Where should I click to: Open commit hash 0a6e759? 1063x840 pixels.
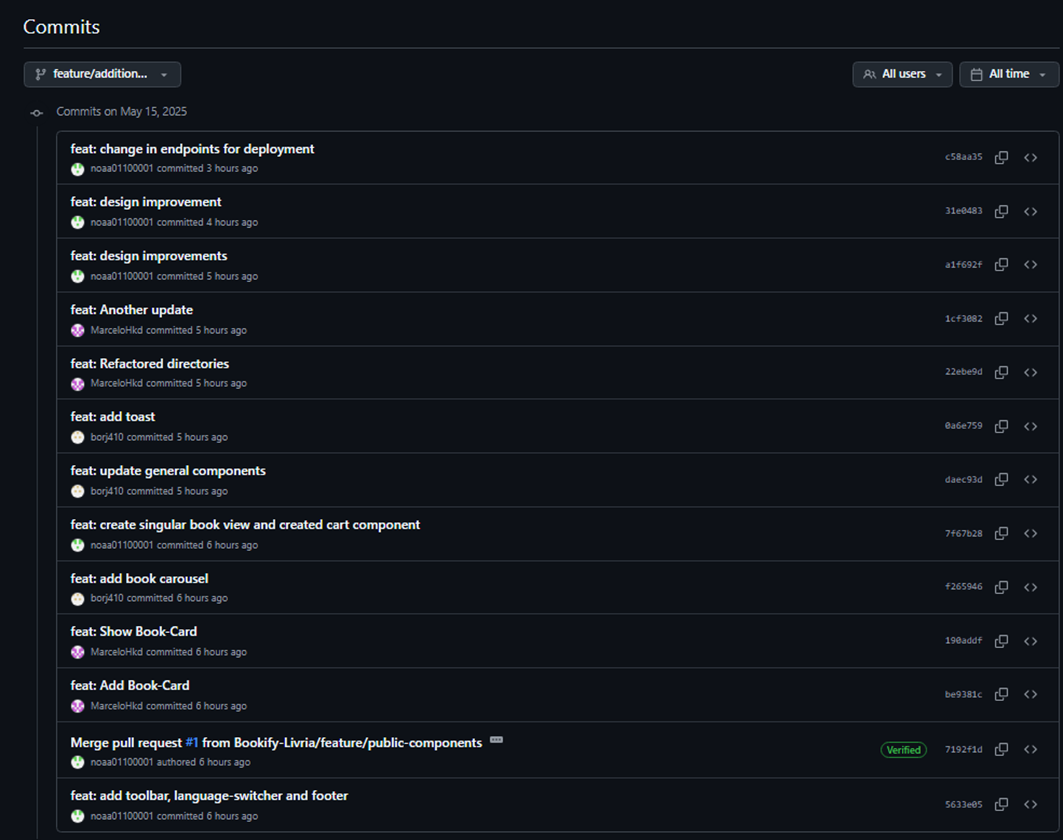click(963, 426)
